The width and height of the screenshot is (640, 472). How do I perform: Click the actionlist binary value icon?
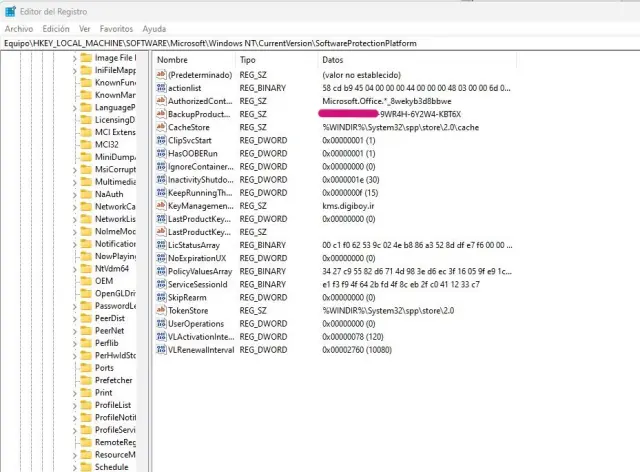[160, 88]
